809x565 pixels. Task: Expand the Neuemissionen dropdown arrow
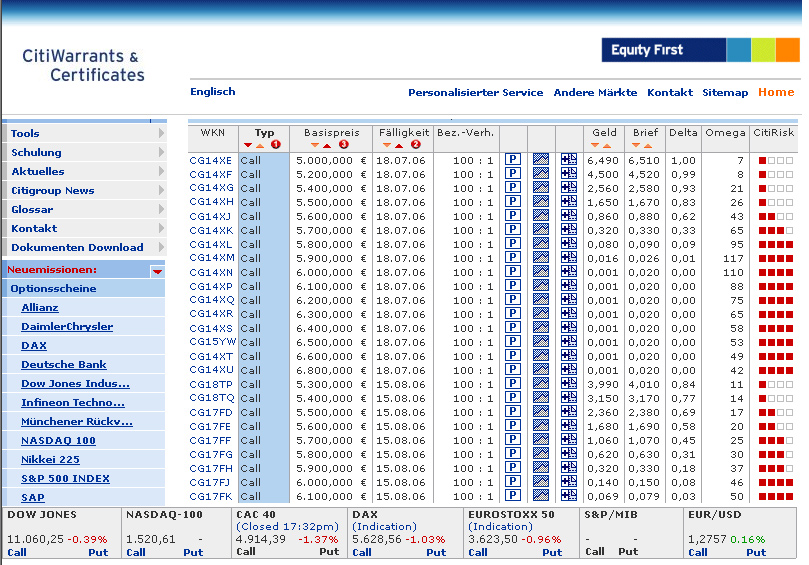[157, 270]
